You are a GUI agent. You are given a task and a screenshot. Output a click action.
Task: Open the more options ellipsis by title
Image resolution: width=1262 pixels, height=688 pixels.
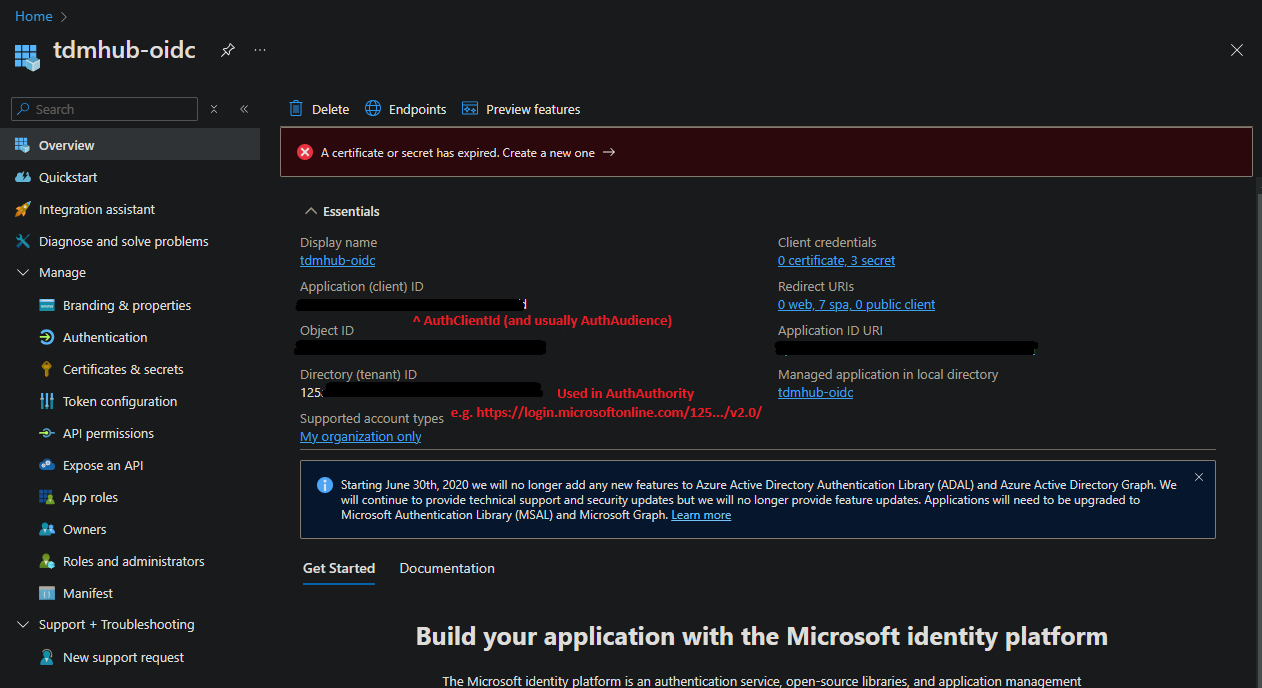point(260,50)
